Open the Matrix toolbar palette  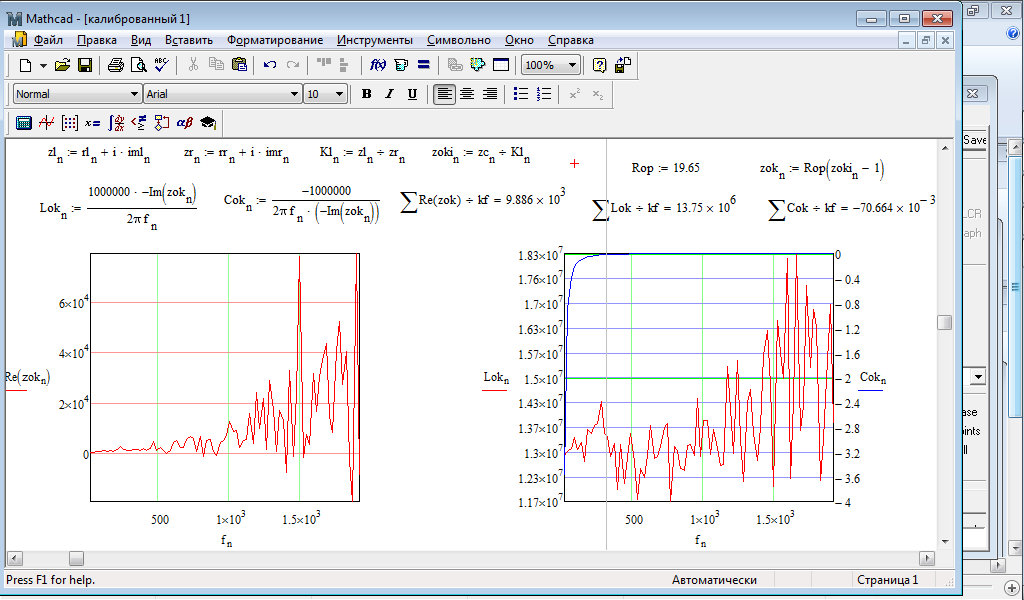coord(70,123)
